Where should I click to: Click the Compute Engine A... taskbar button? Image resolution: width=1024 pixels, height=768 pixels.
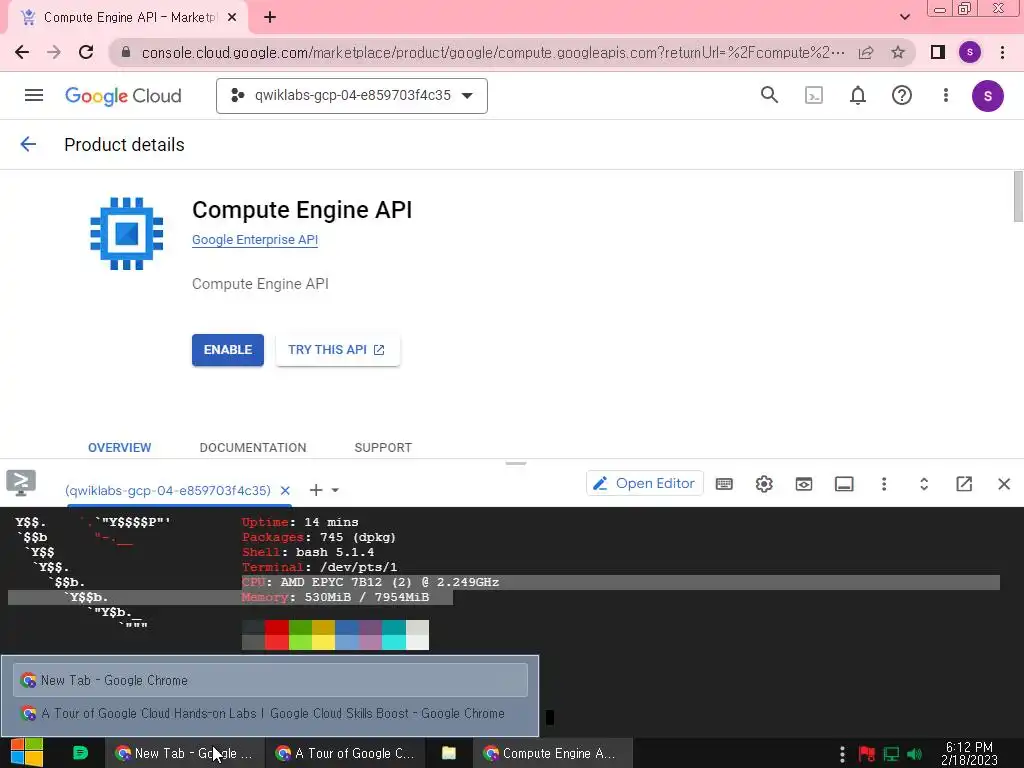click(x=552, y=753)
